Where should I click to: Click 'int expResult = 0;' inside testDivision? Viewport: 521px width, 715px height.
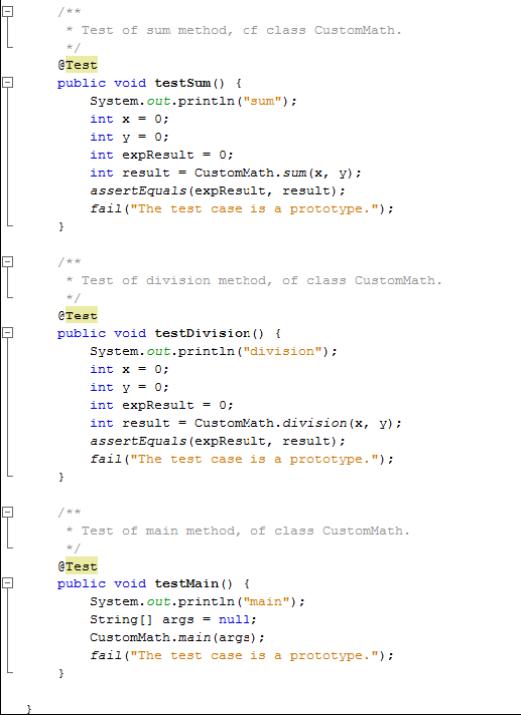pyautogui.click(x=161, y=405)
